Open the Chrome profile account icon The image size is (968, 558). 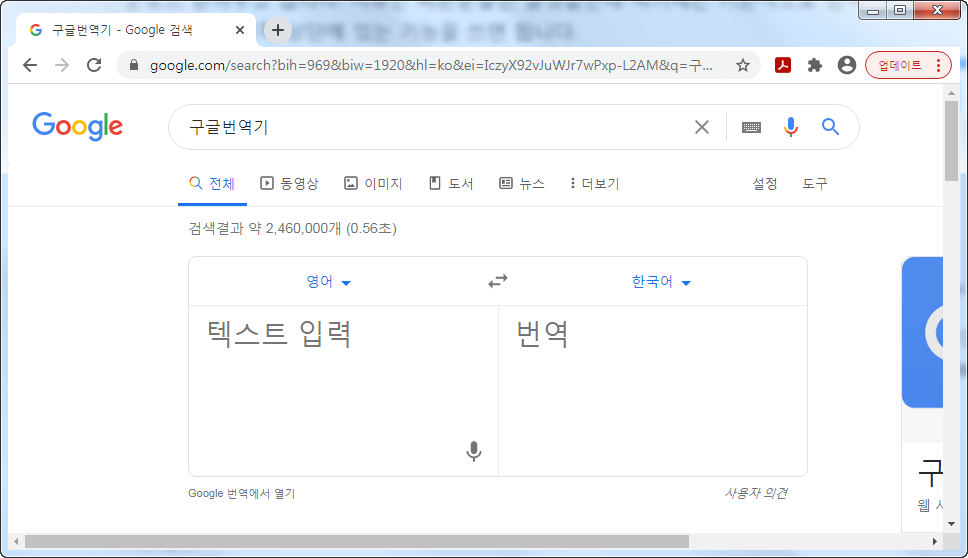(x=847, y=65)
